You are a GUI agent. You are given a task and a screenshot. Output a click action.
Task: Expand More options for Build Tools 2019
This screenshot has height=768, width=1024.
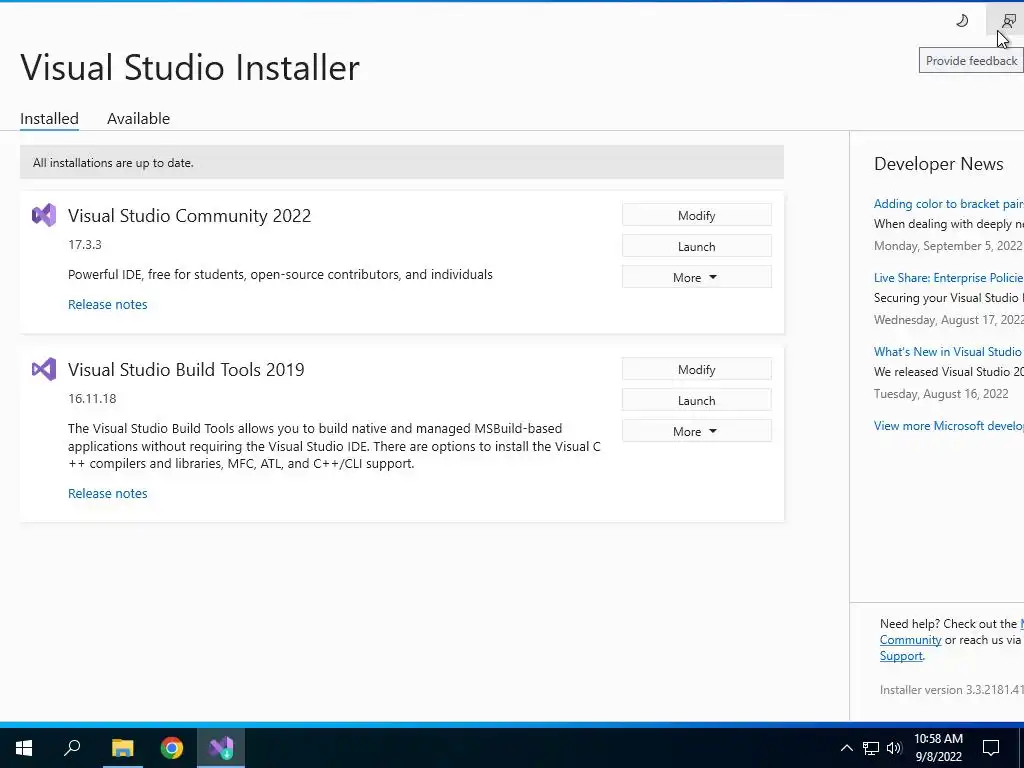coord(696,431)
